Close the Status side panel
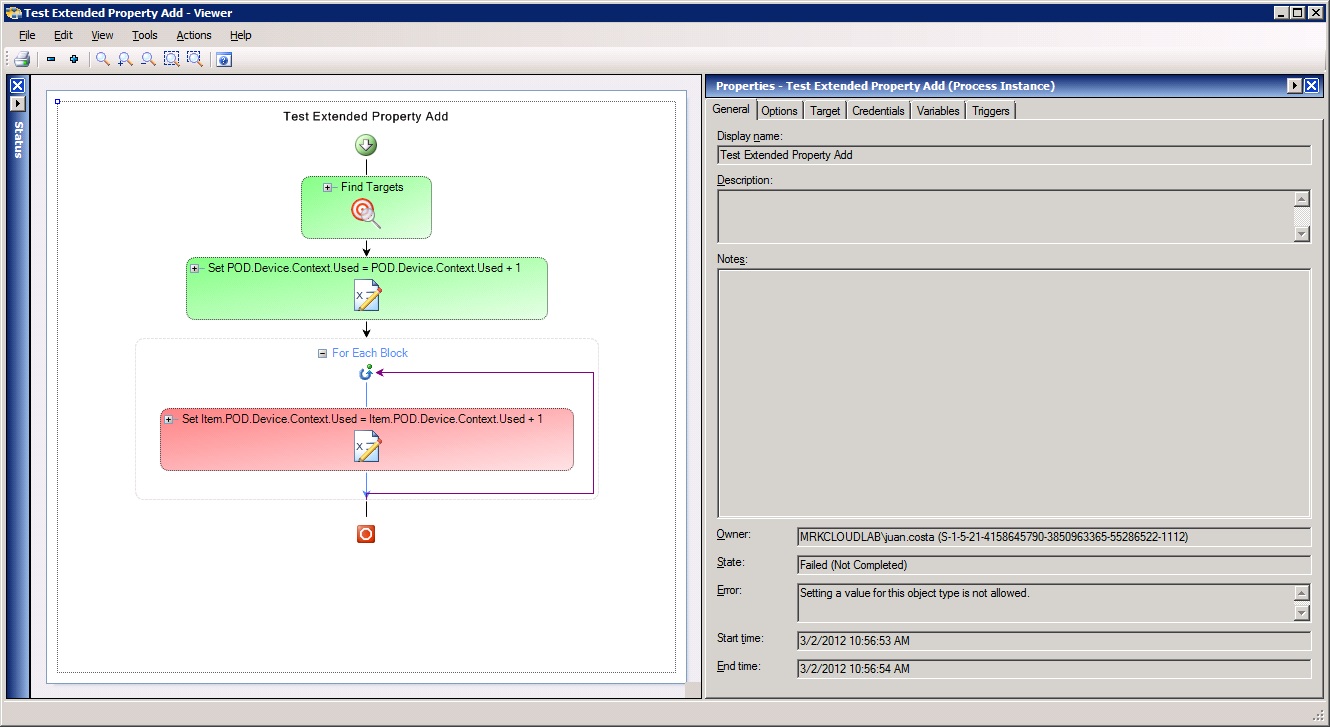1330x727 pixels. [17, 86]
